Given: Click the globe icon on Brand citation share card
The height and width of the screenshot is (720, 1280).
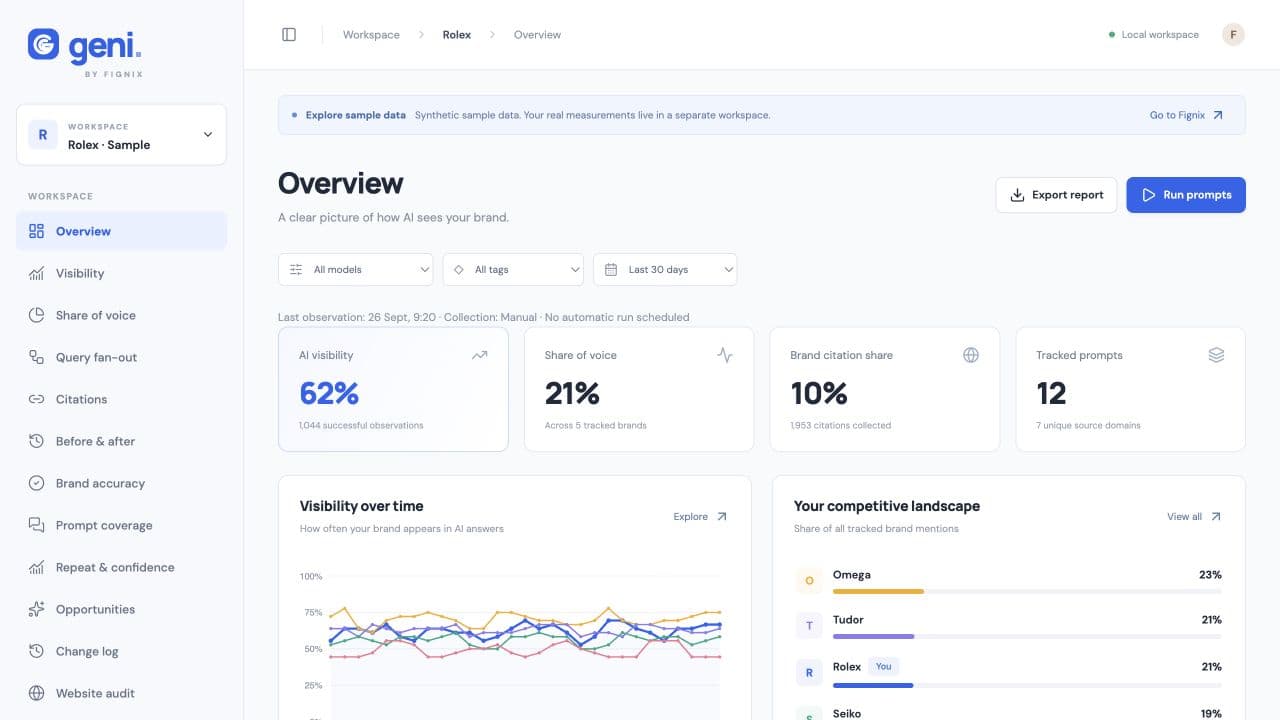Looking at the screenshot, I should (x=970, y=355).
